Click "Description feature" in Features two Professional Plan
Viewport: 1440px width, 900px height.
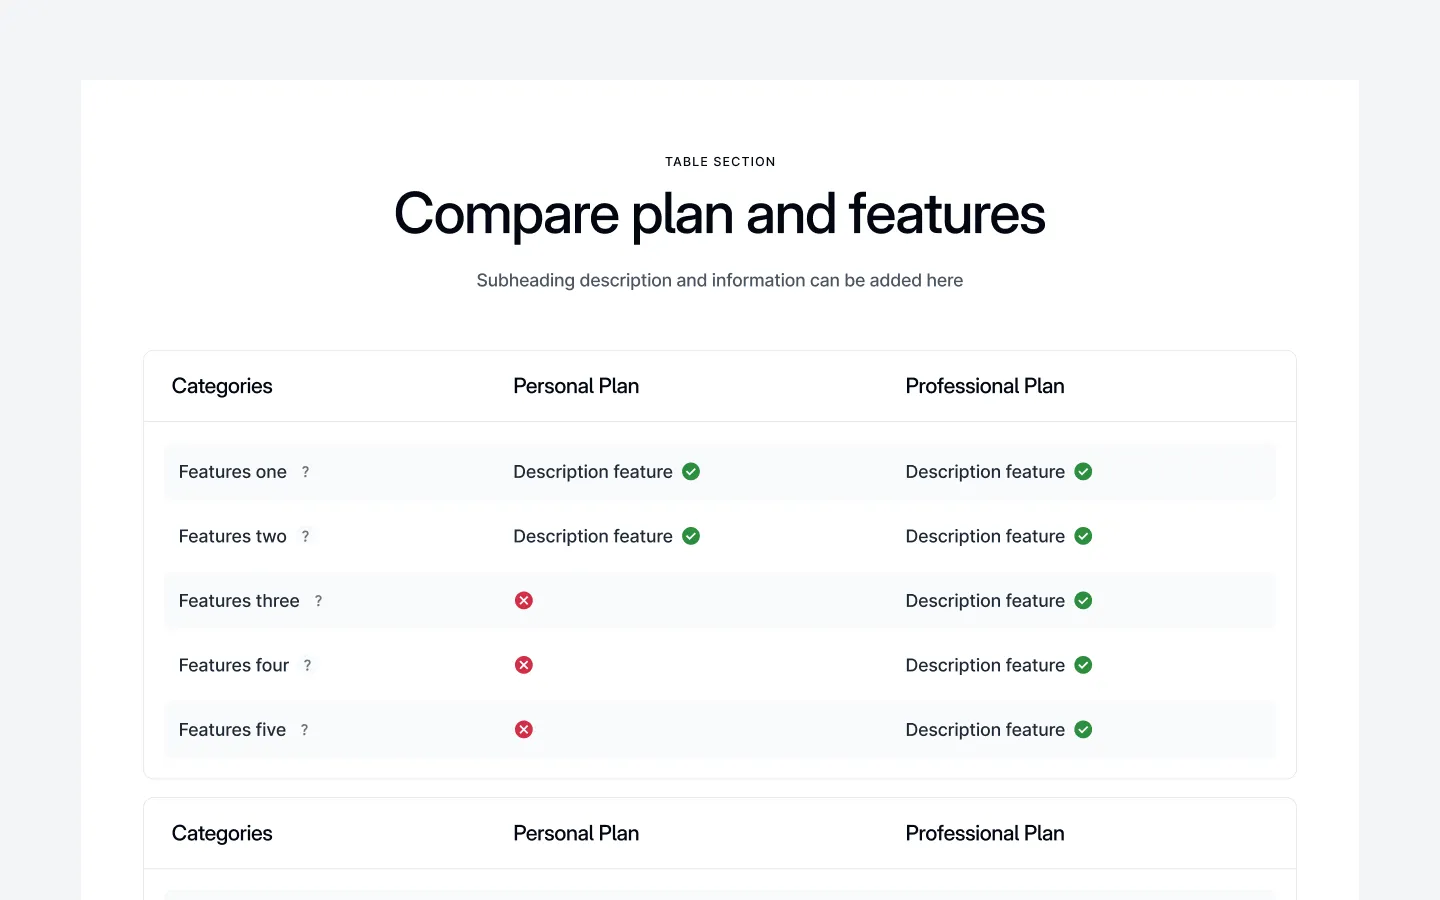(985, 536)
